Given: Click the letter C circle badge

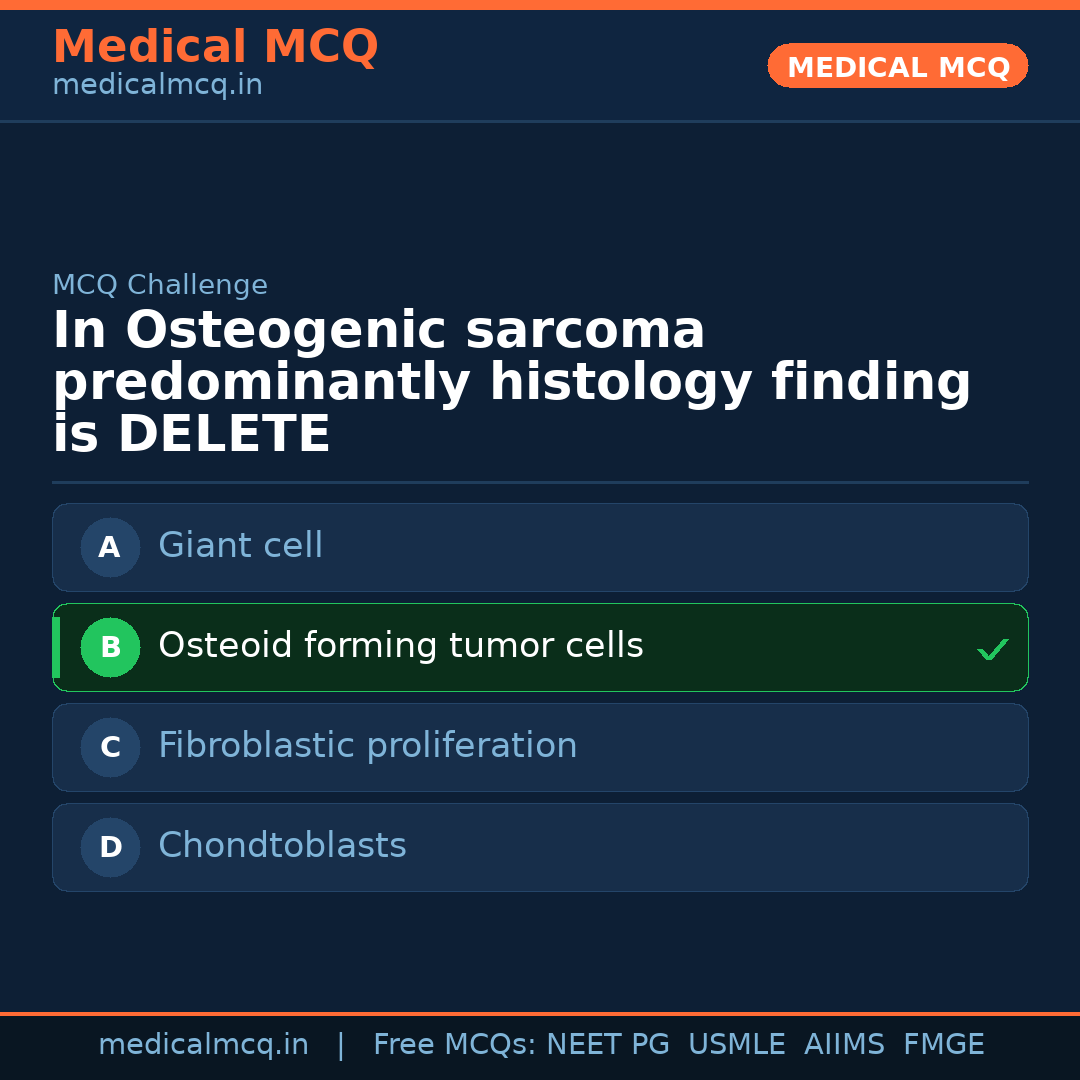Looking at the screenshot, I should [110, 747].
